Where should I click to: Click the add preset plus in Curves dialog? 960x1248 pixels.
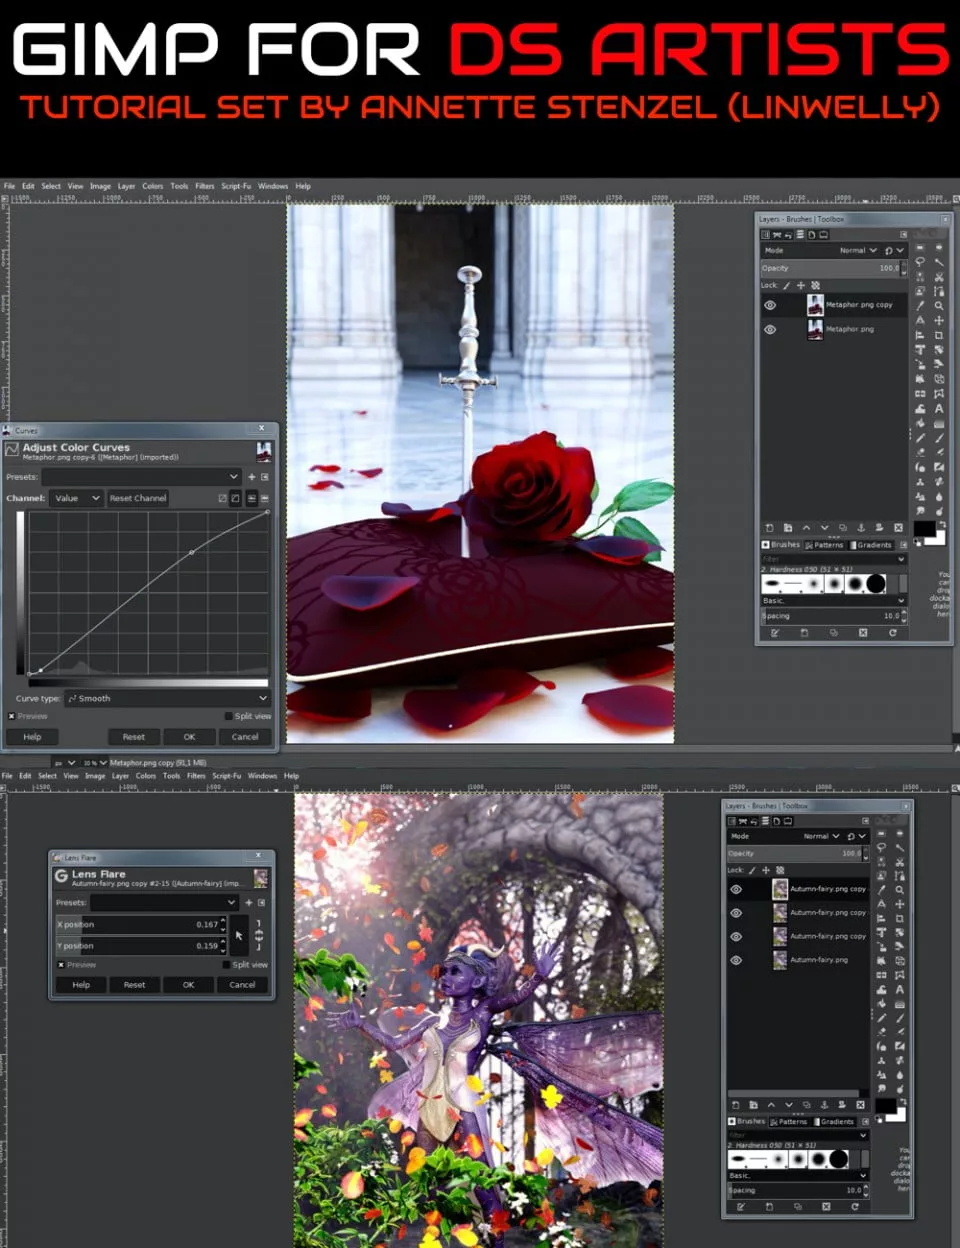click(251, 477)
